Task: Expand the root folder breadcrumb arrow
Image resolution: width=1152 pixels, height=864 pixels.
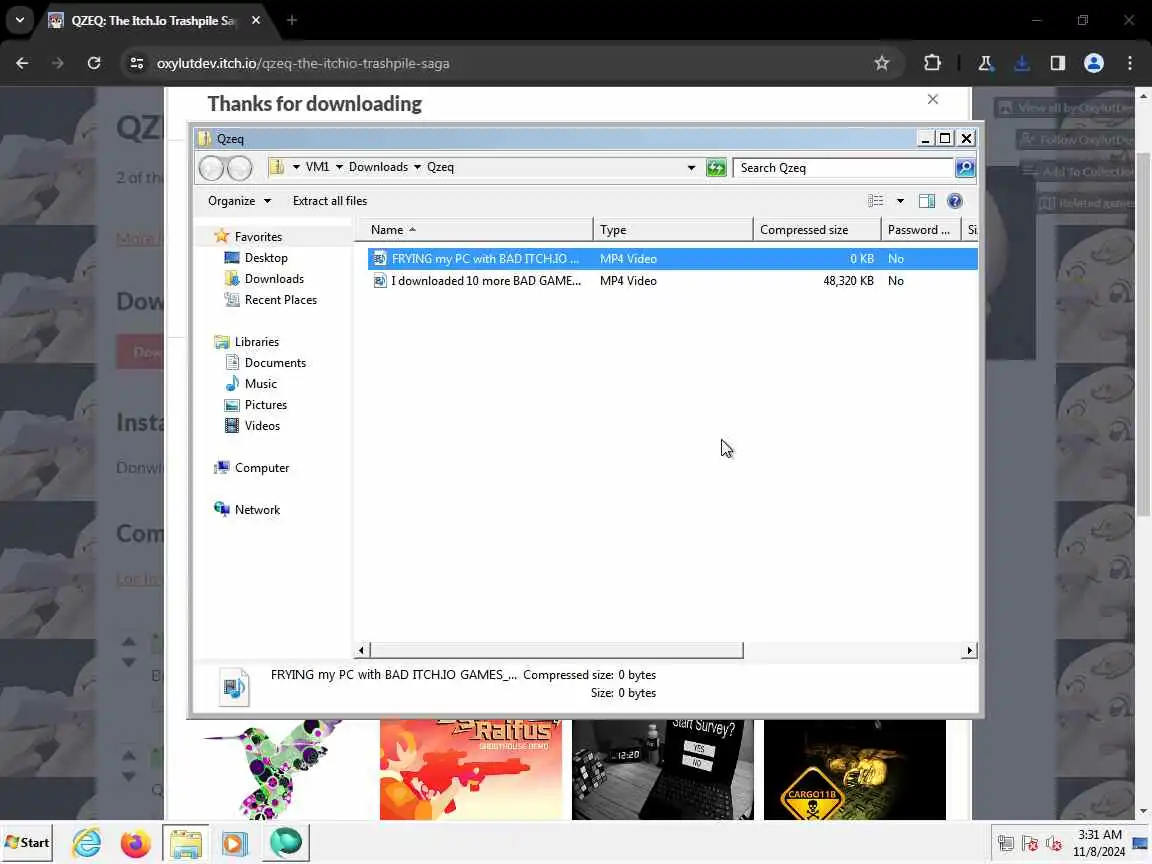Action: [x=296, y=168]
